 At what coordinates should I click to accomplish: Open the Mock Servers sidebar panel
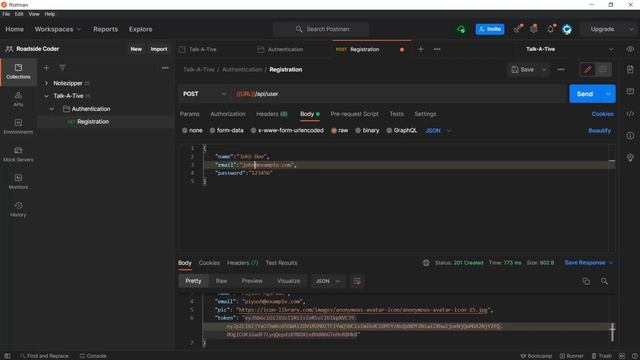point(18,154)
